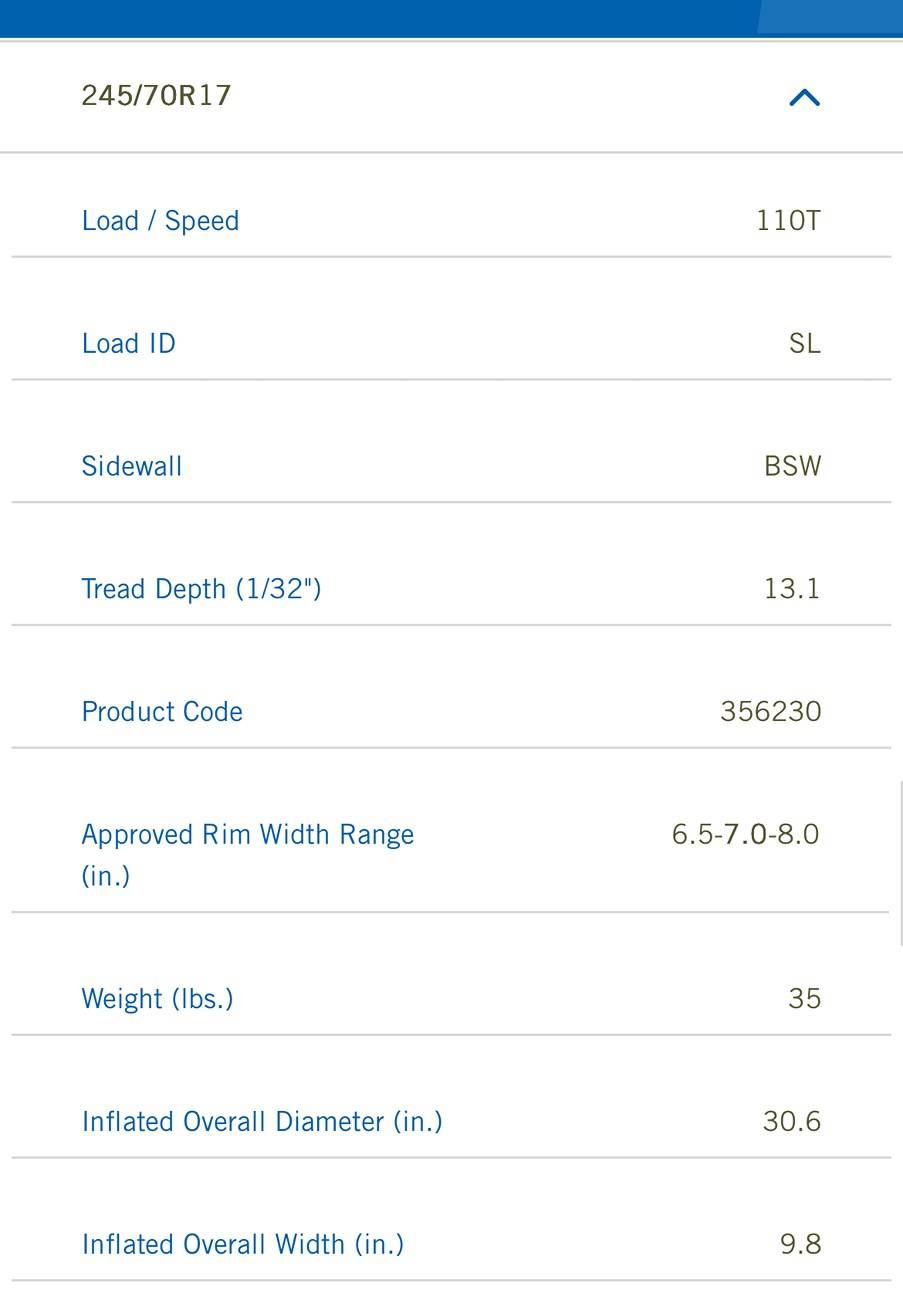Viewport: 903px width, 1300px height.
Task: Select the 110T load speed value
Action: (x=788, y=220)
